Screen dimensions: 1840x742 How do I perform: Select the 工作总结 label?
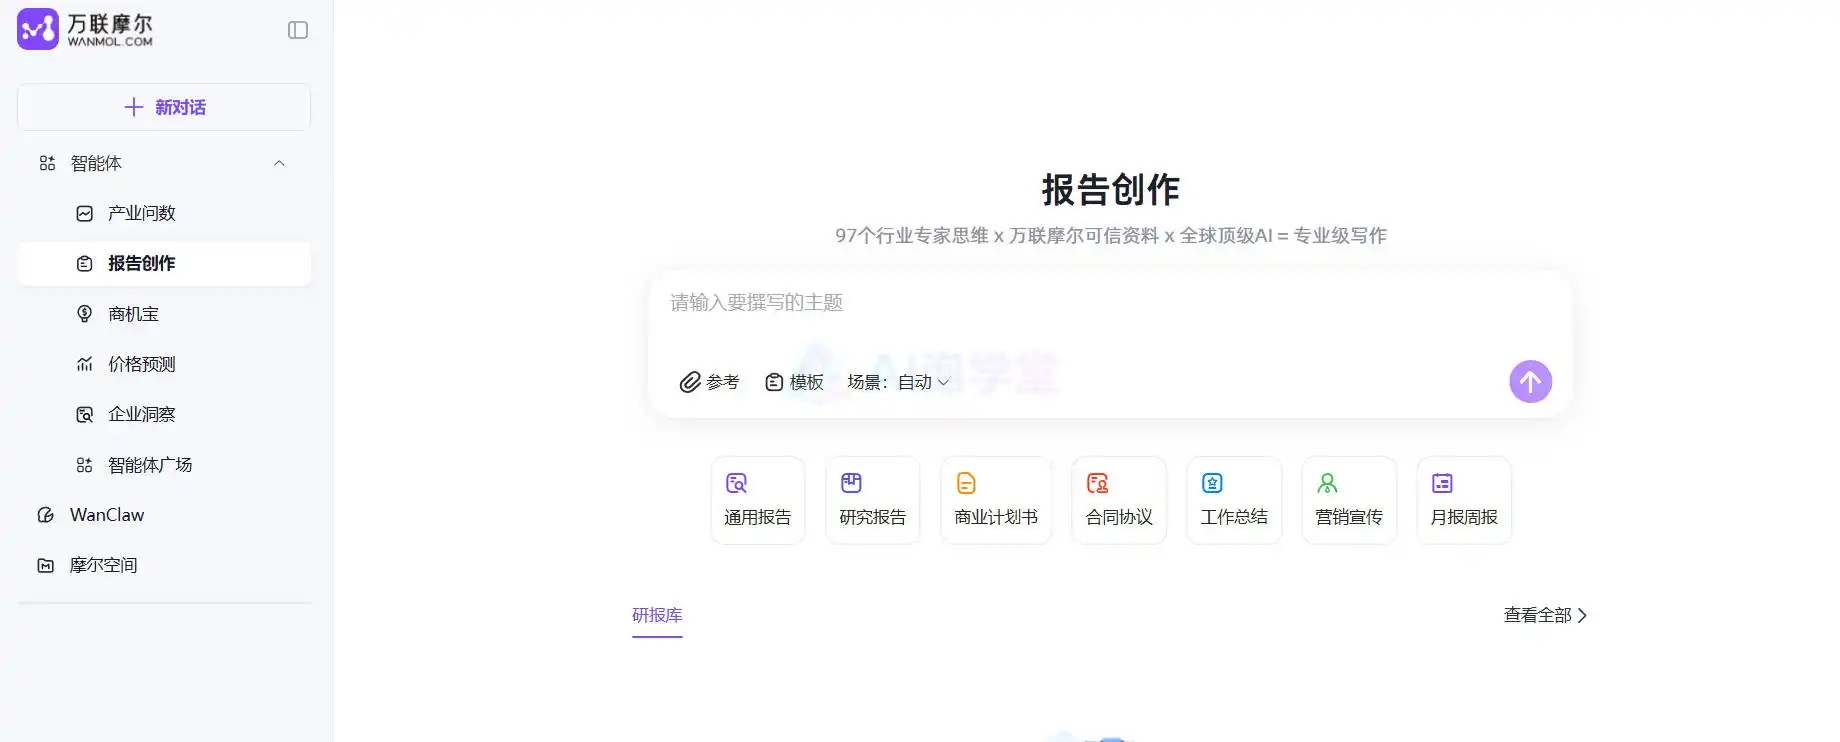[x=1234, y=517]
